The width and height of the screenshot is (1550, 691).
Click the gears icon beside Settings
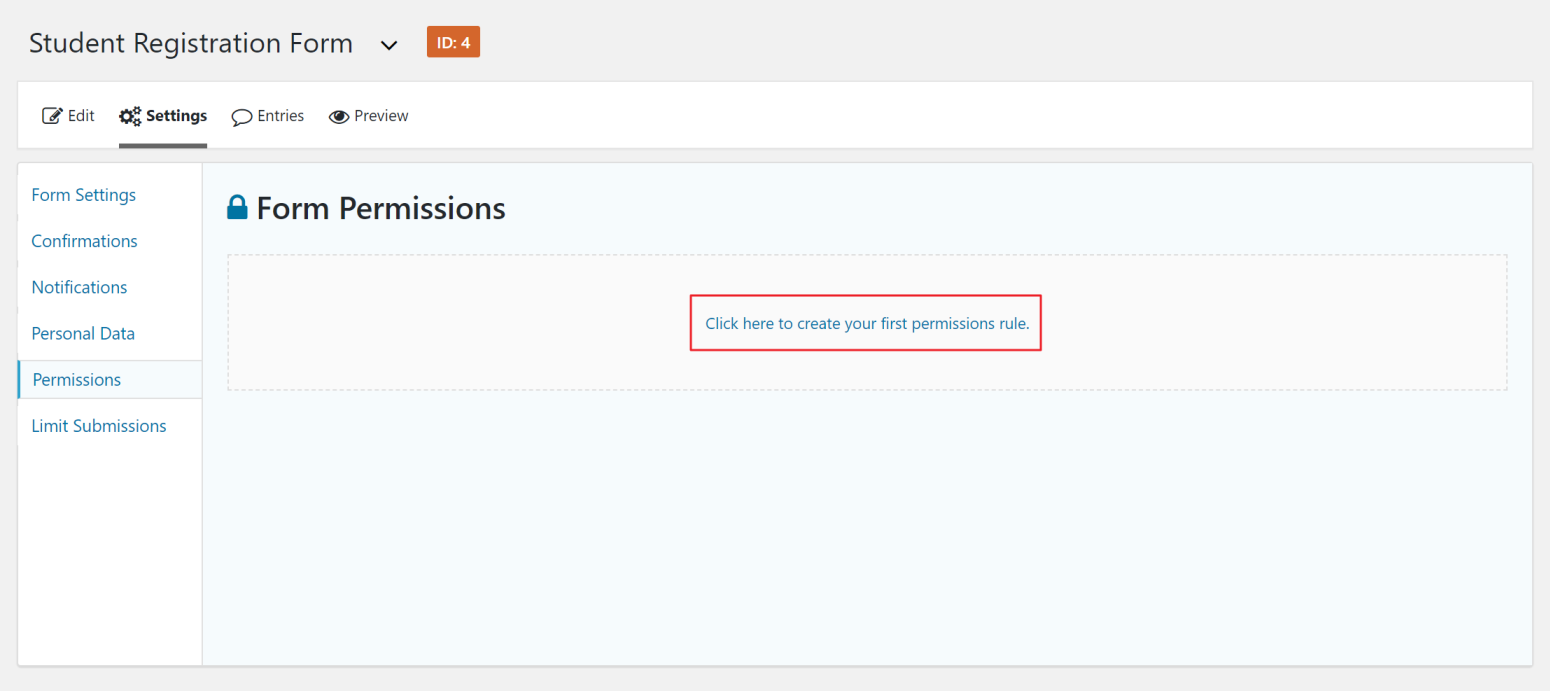point(130,116)
